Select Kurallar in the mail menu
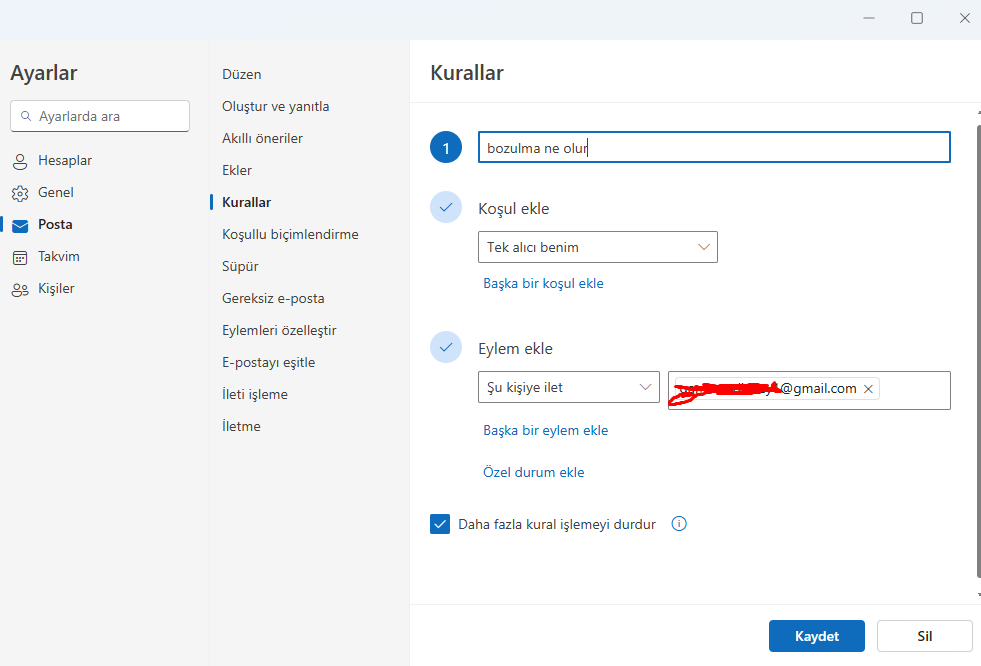Screen dimensions: 981x666 coord(247,202)
